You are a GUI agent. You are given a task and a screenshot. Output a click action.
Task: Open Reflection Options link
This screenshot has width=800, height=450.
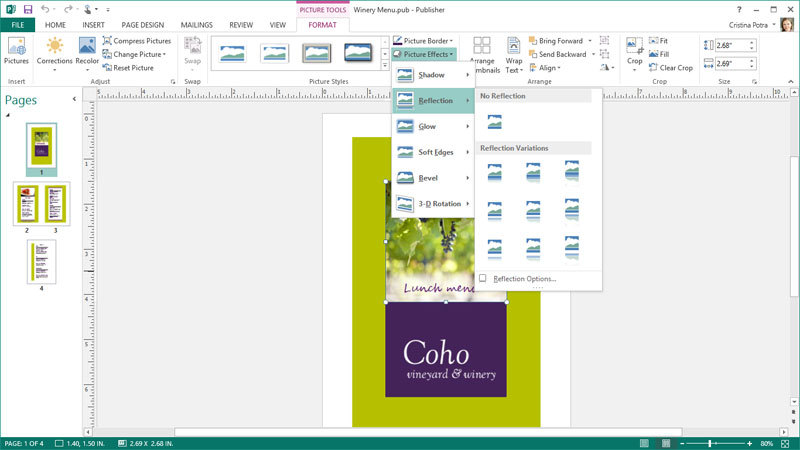coord(518,279)
